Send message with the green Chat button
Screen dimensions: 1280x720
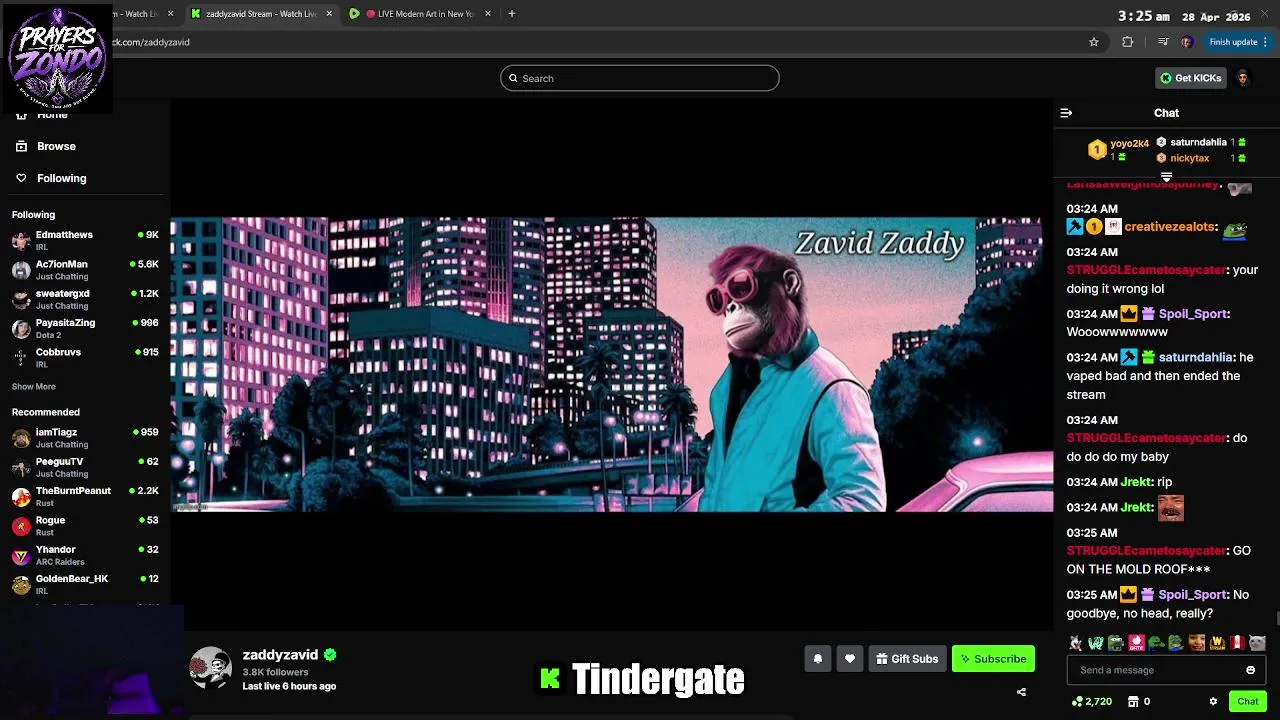coord(1248,701)
